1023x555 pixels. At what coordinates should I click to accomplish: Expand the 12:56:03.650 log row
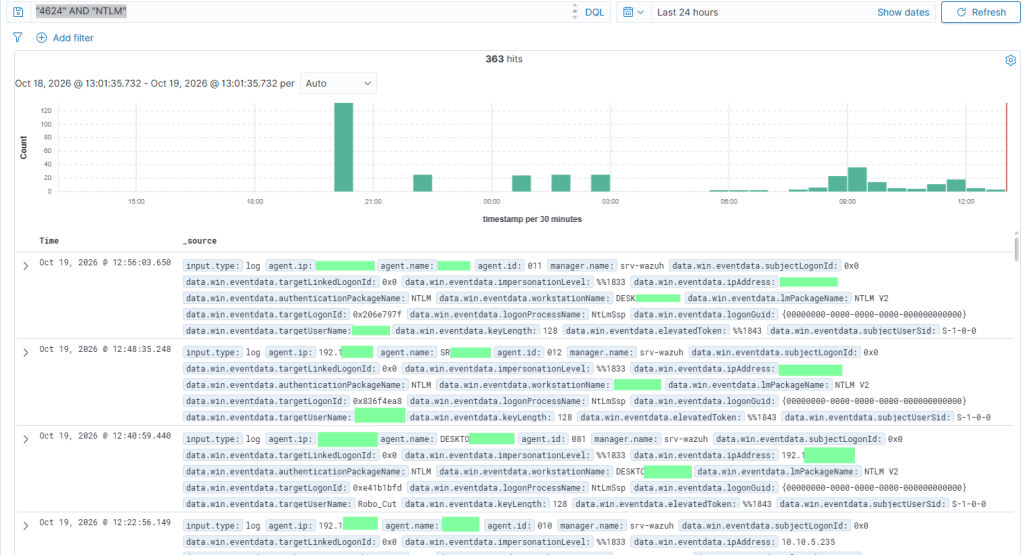tap(25, 266)
